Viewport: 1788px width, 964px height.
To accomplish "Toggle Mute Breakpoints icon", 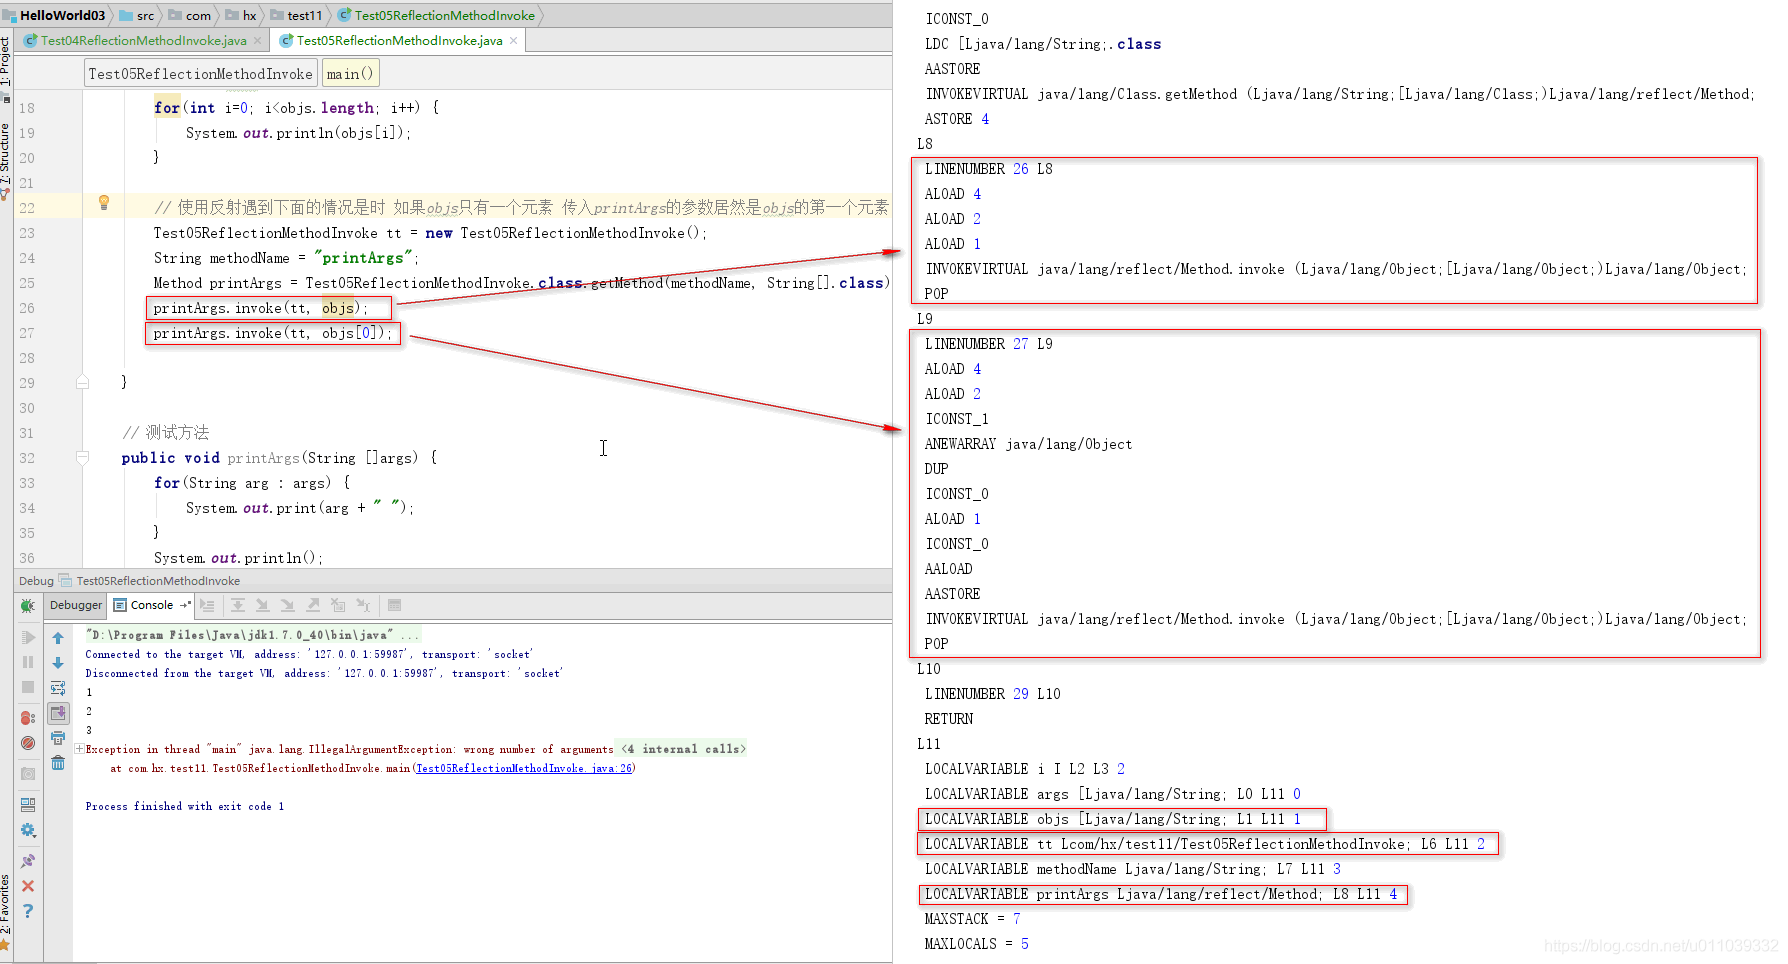I will coord(28,743).
